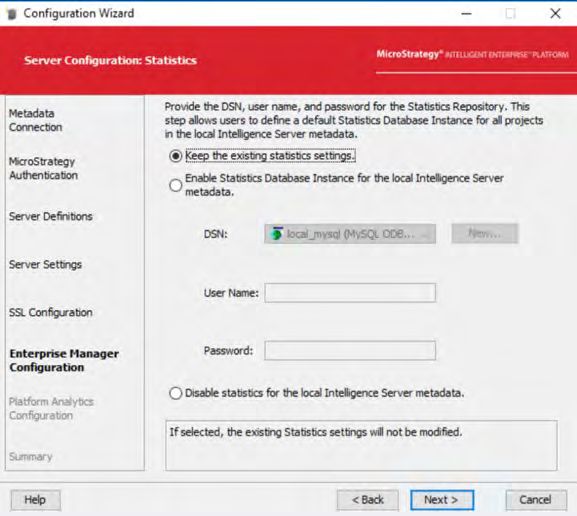Select Server Definitions in sidebar

pos(50,216)
